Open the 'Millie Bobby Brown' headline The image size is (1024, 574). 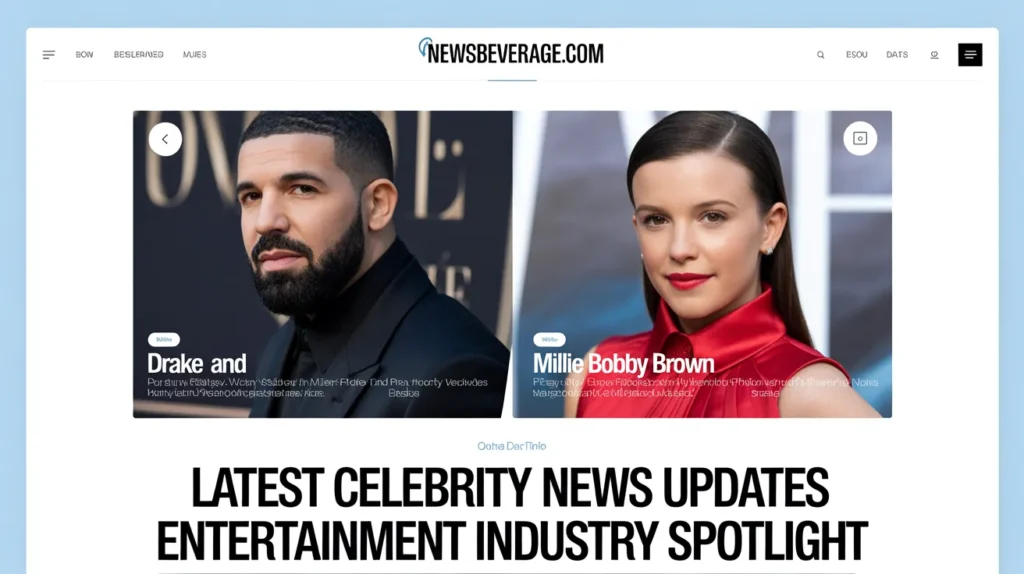[x=624, y=364]
